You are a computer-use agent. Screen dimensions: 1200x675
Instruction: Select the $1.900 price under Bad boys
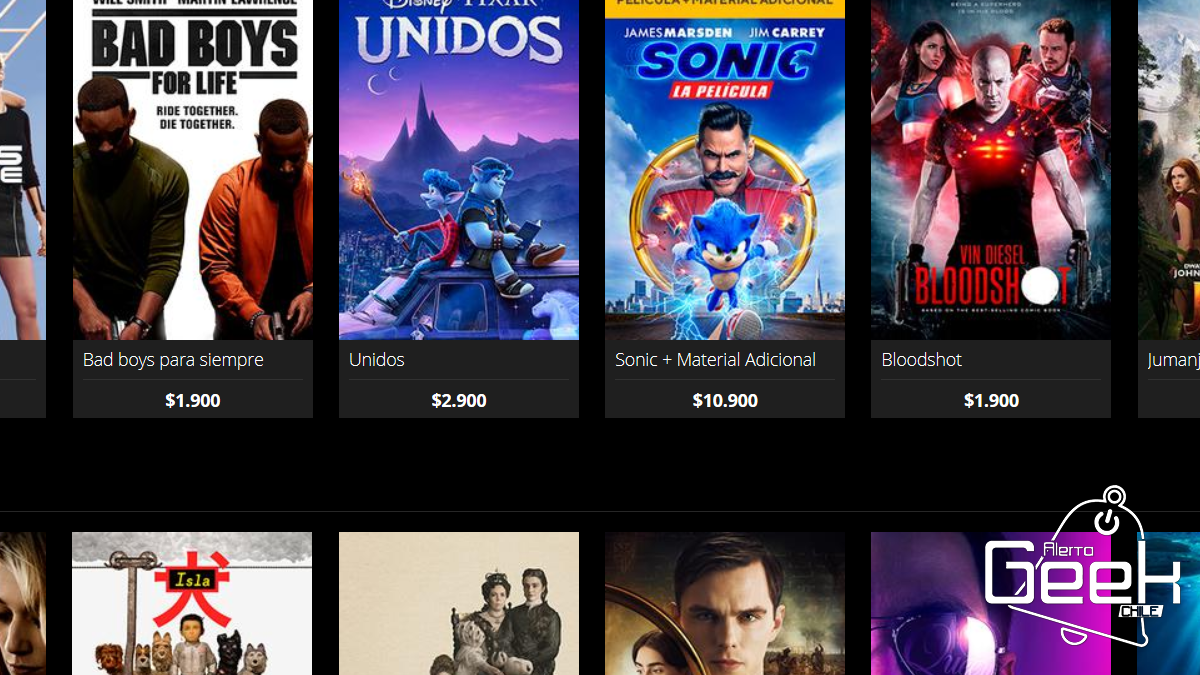click(193, 401)
